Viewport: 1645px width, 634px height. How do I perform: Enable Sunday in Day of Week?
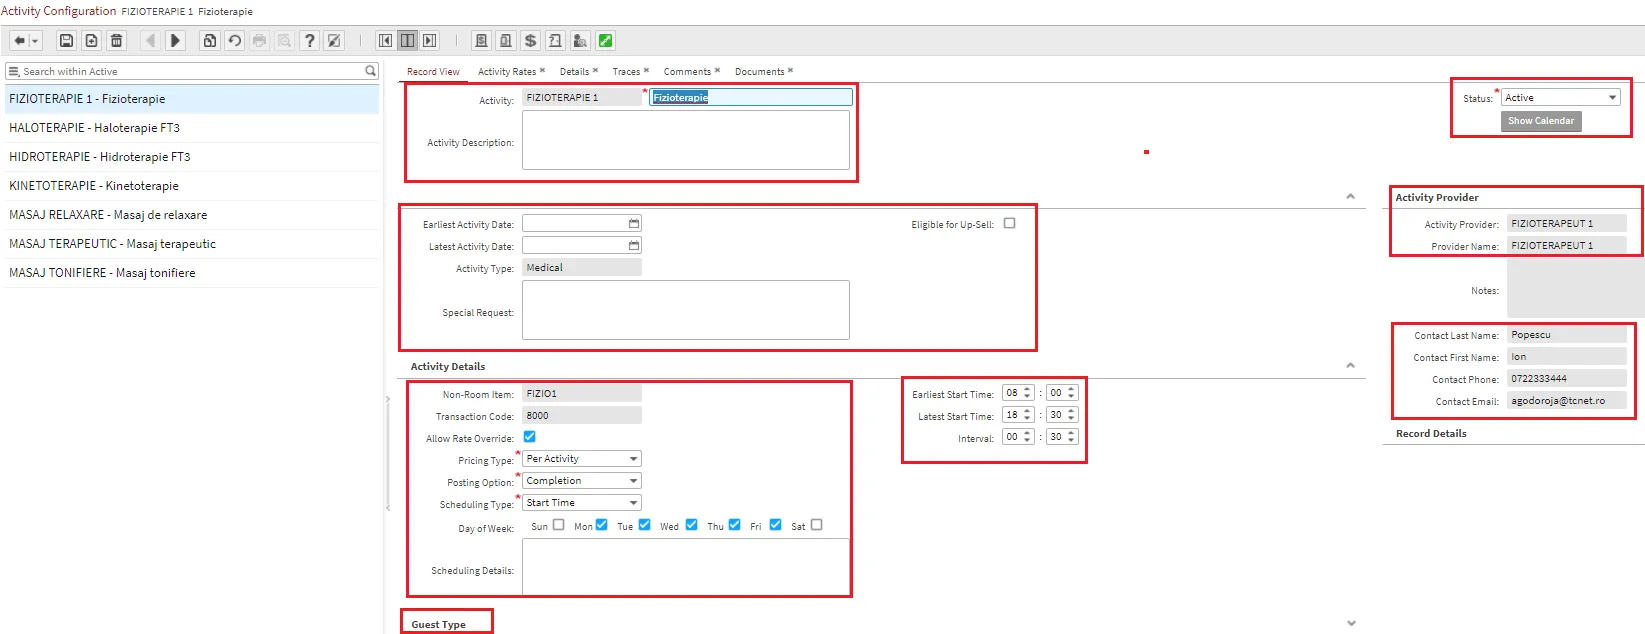point(558,525)
